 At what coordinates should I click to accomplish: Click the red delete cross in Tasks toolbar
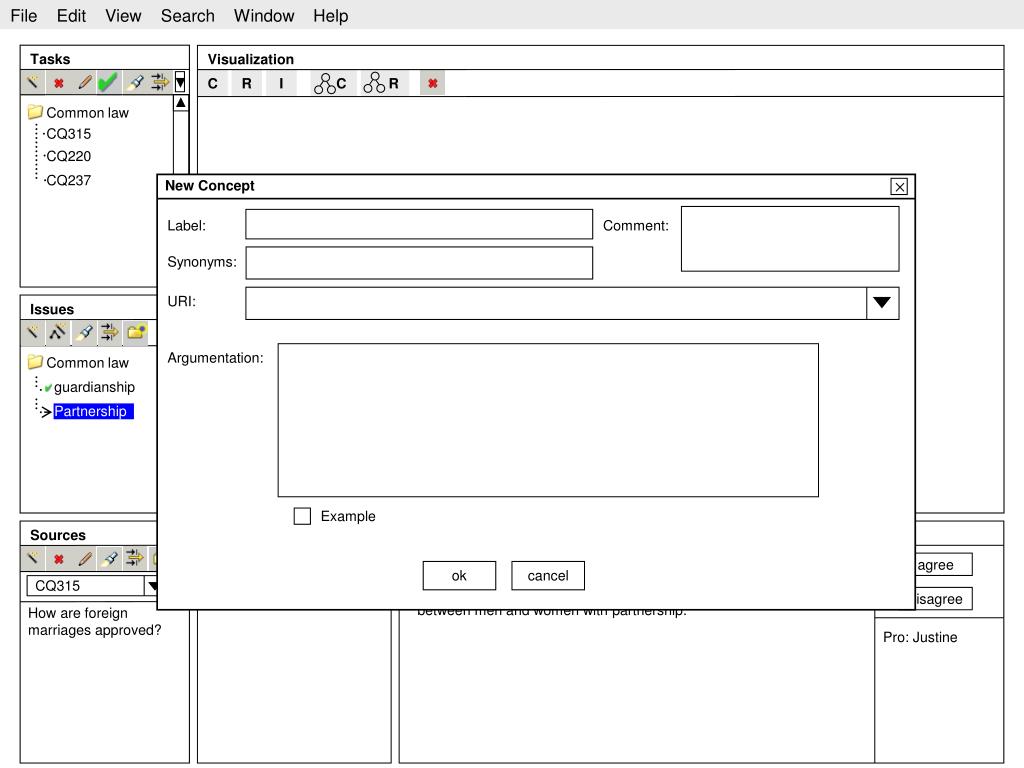(59, 83)
